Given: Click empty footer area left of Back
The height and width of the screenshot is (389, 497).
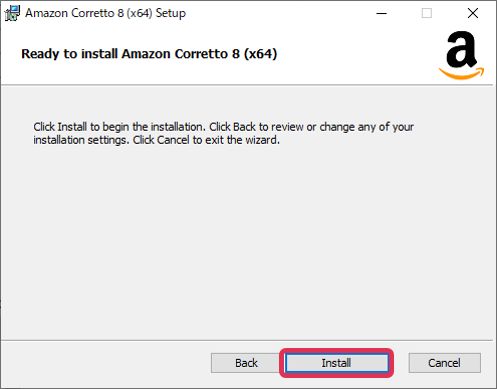Looking at the screenshot, I should coord(106,363).
